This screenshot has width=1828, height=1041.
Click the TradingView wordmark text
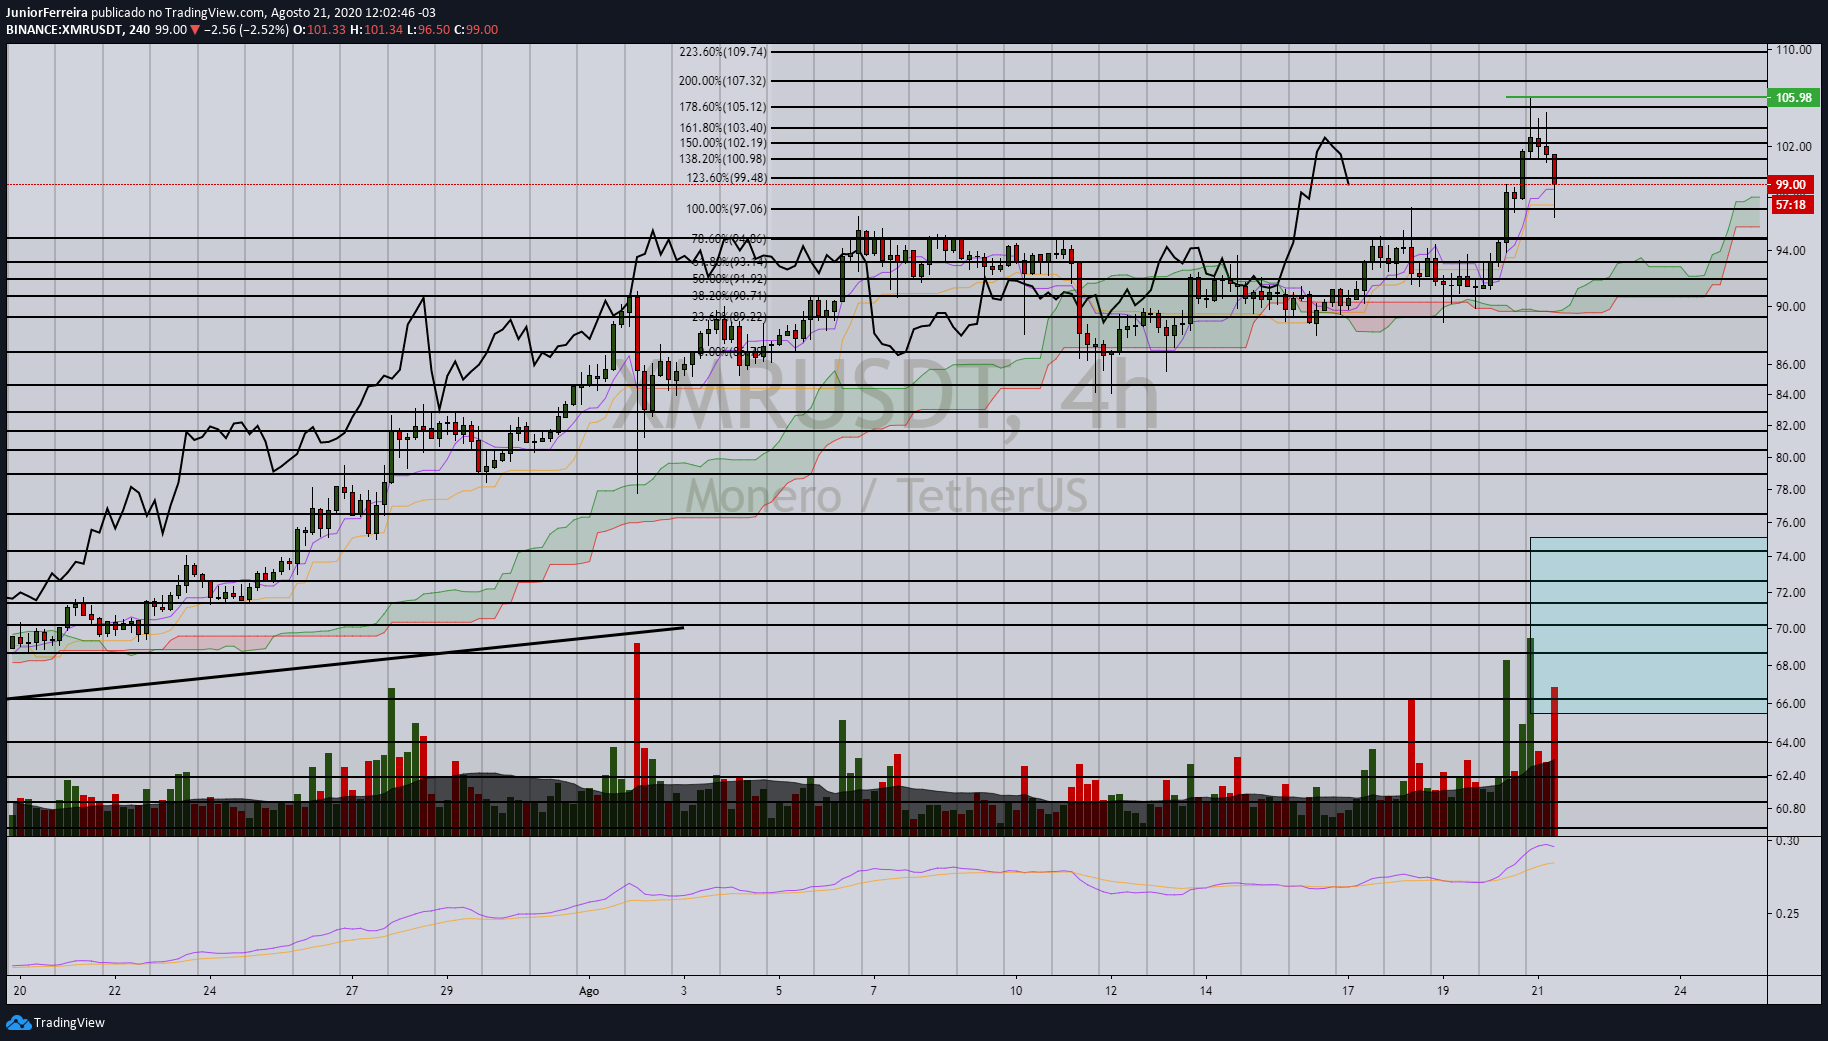(x=69, y=1023)
